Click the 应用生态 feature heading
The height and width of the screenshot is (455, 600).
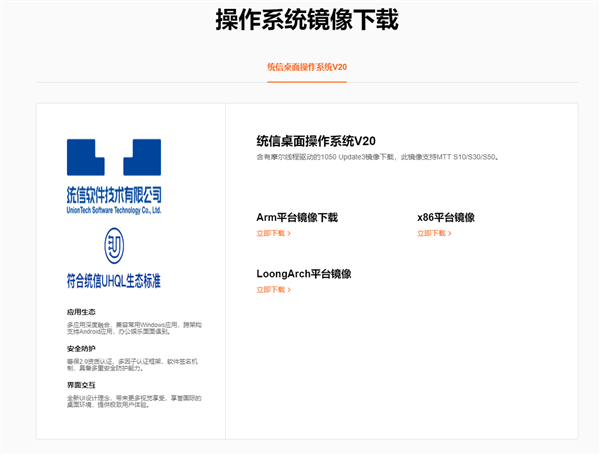coord(81,312)
